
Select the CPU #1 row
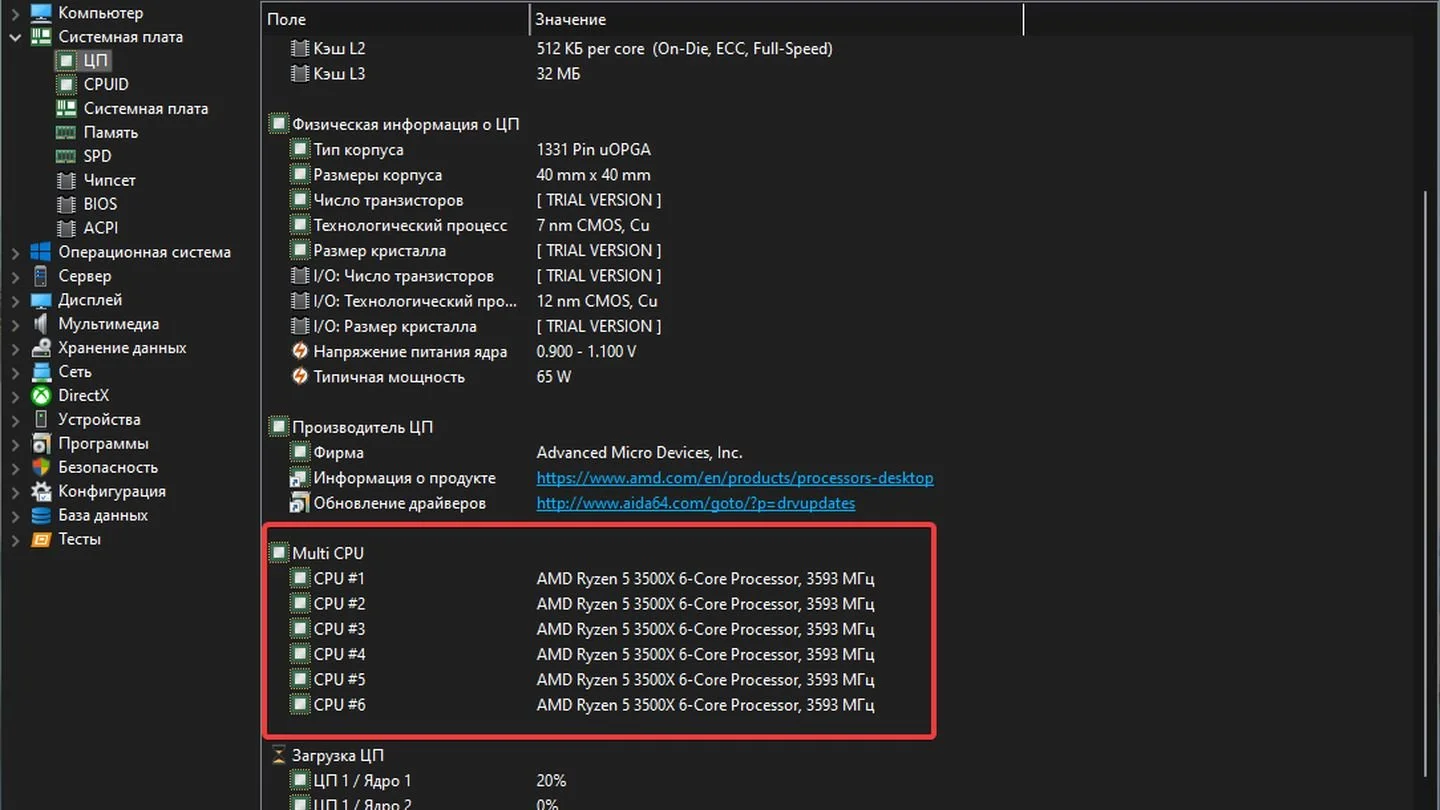(x=582, y=578)
